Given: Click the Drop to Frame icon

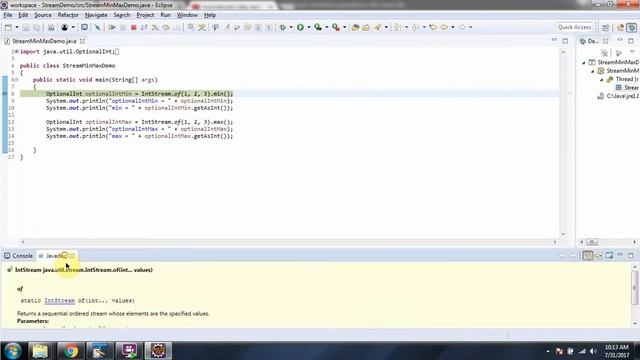Looking at the screenshot, I should coord(191,27).
